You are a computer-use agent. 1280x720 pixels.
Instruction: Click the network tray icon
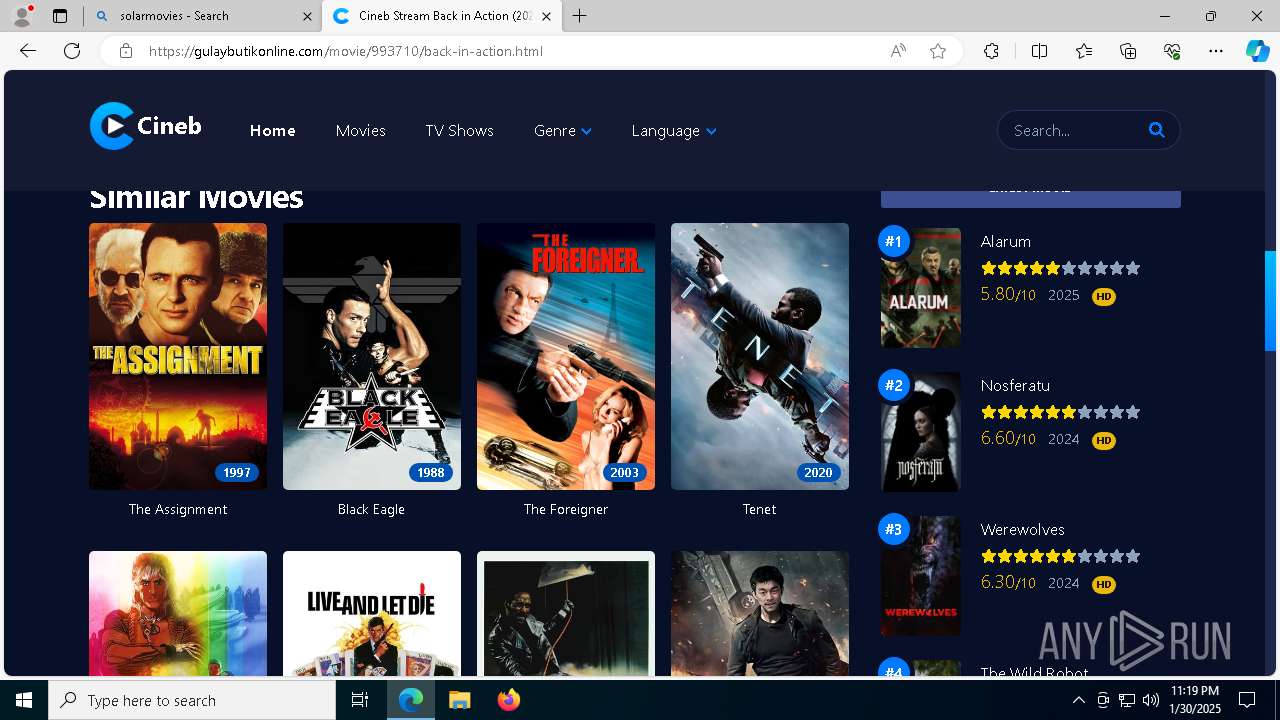pos(1127,700)
